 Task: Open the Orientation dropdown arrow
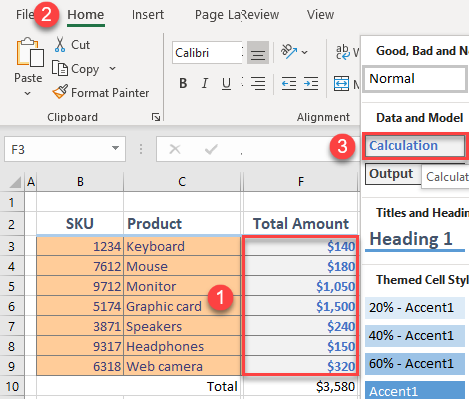click(304, 52)
